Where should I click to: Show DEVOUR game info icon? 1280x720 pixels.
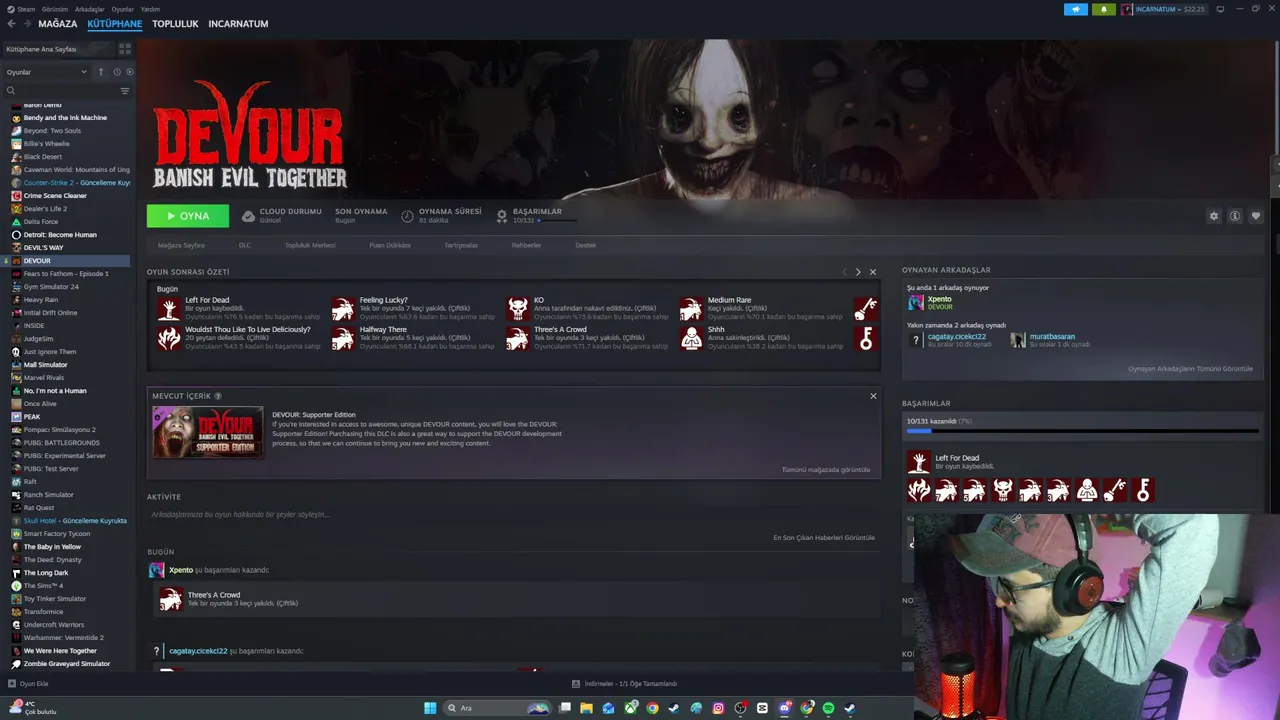(x=1235, y=216)
